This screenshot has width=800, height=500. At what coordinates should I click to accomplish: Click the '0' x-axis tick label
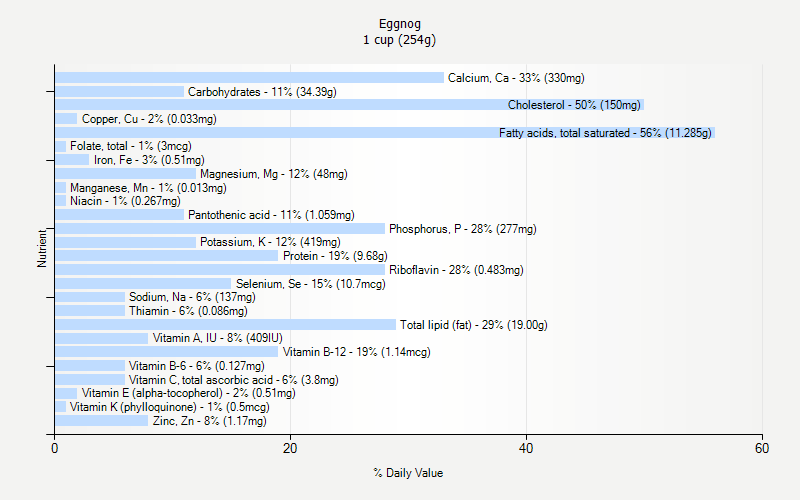click(55, 448)
